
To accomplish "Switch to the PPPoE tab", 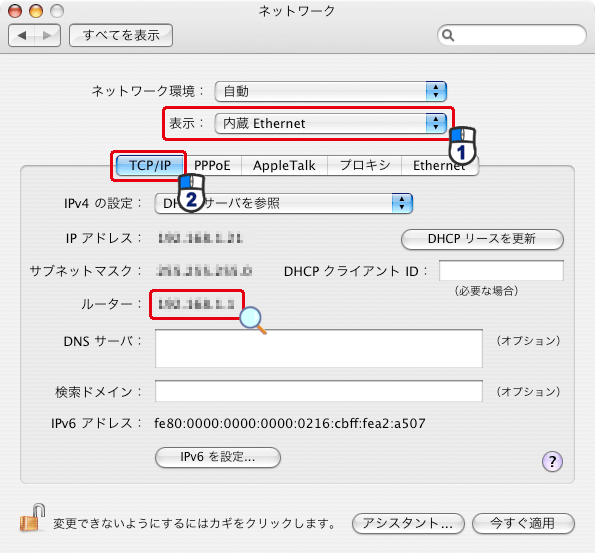I will (212, 165).
